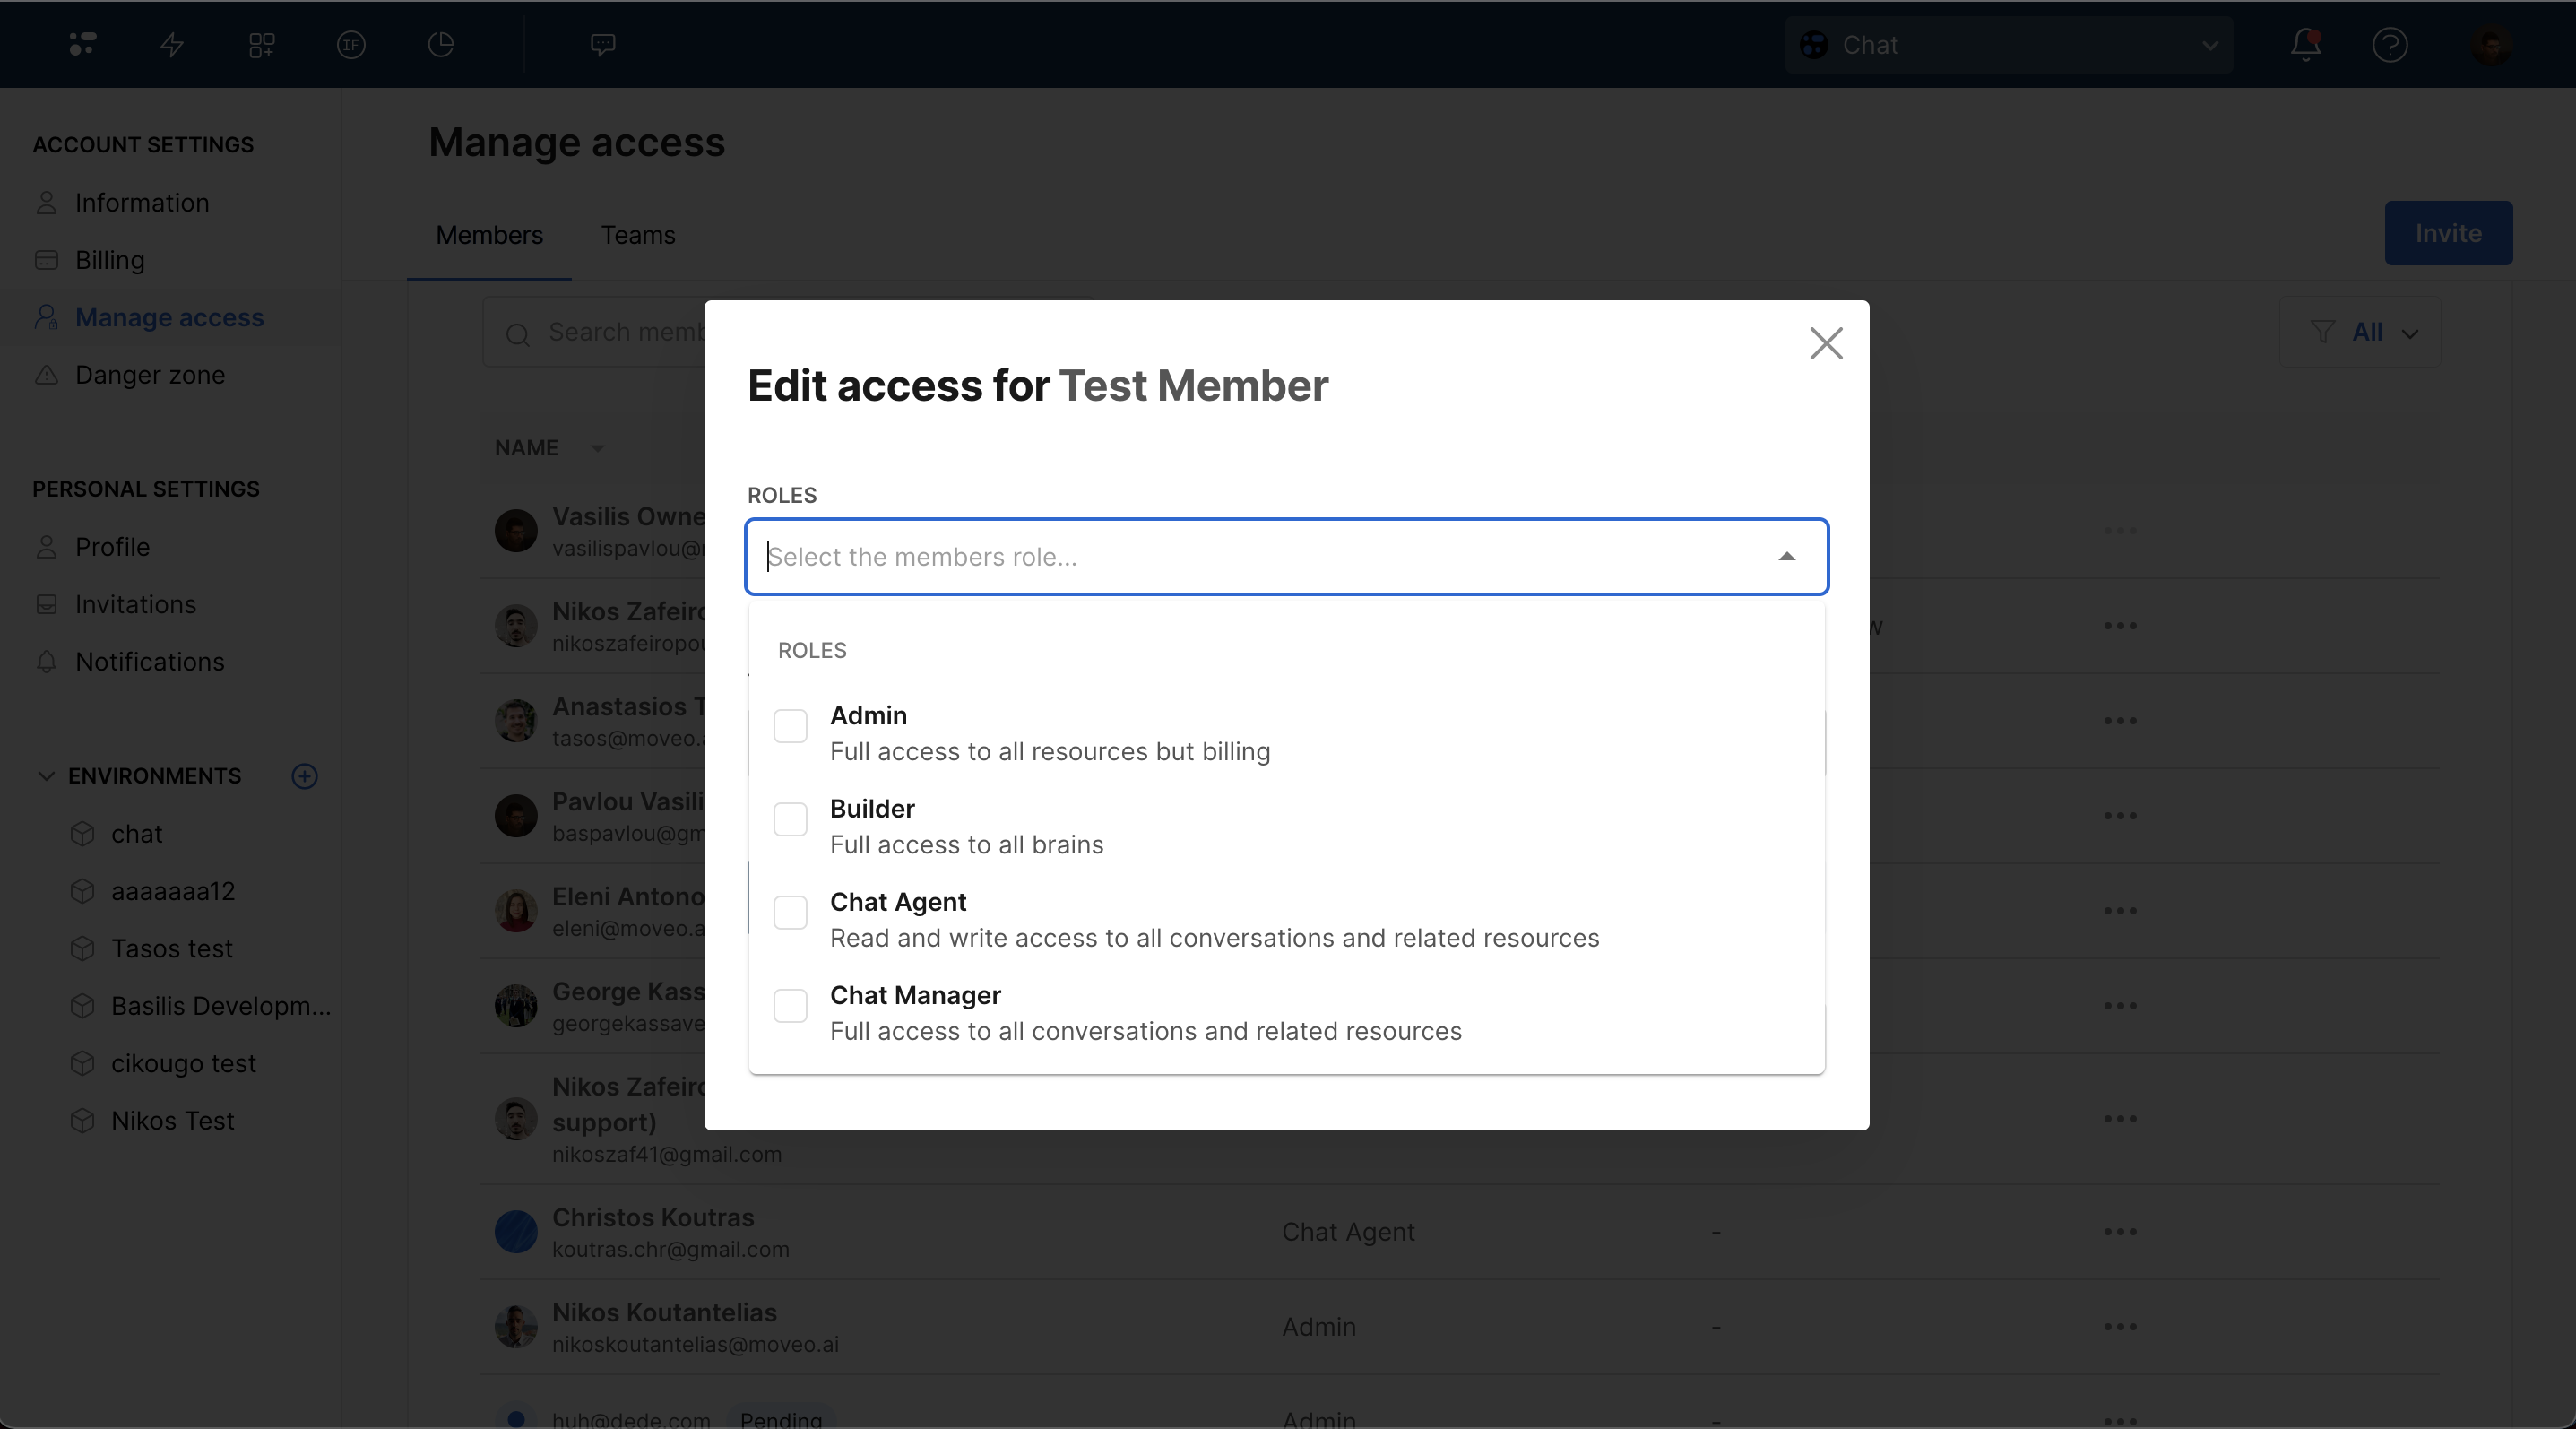Check the Chat Manager role checkbox
The image size is (2576, 1429).
[x=790, y=1005]
